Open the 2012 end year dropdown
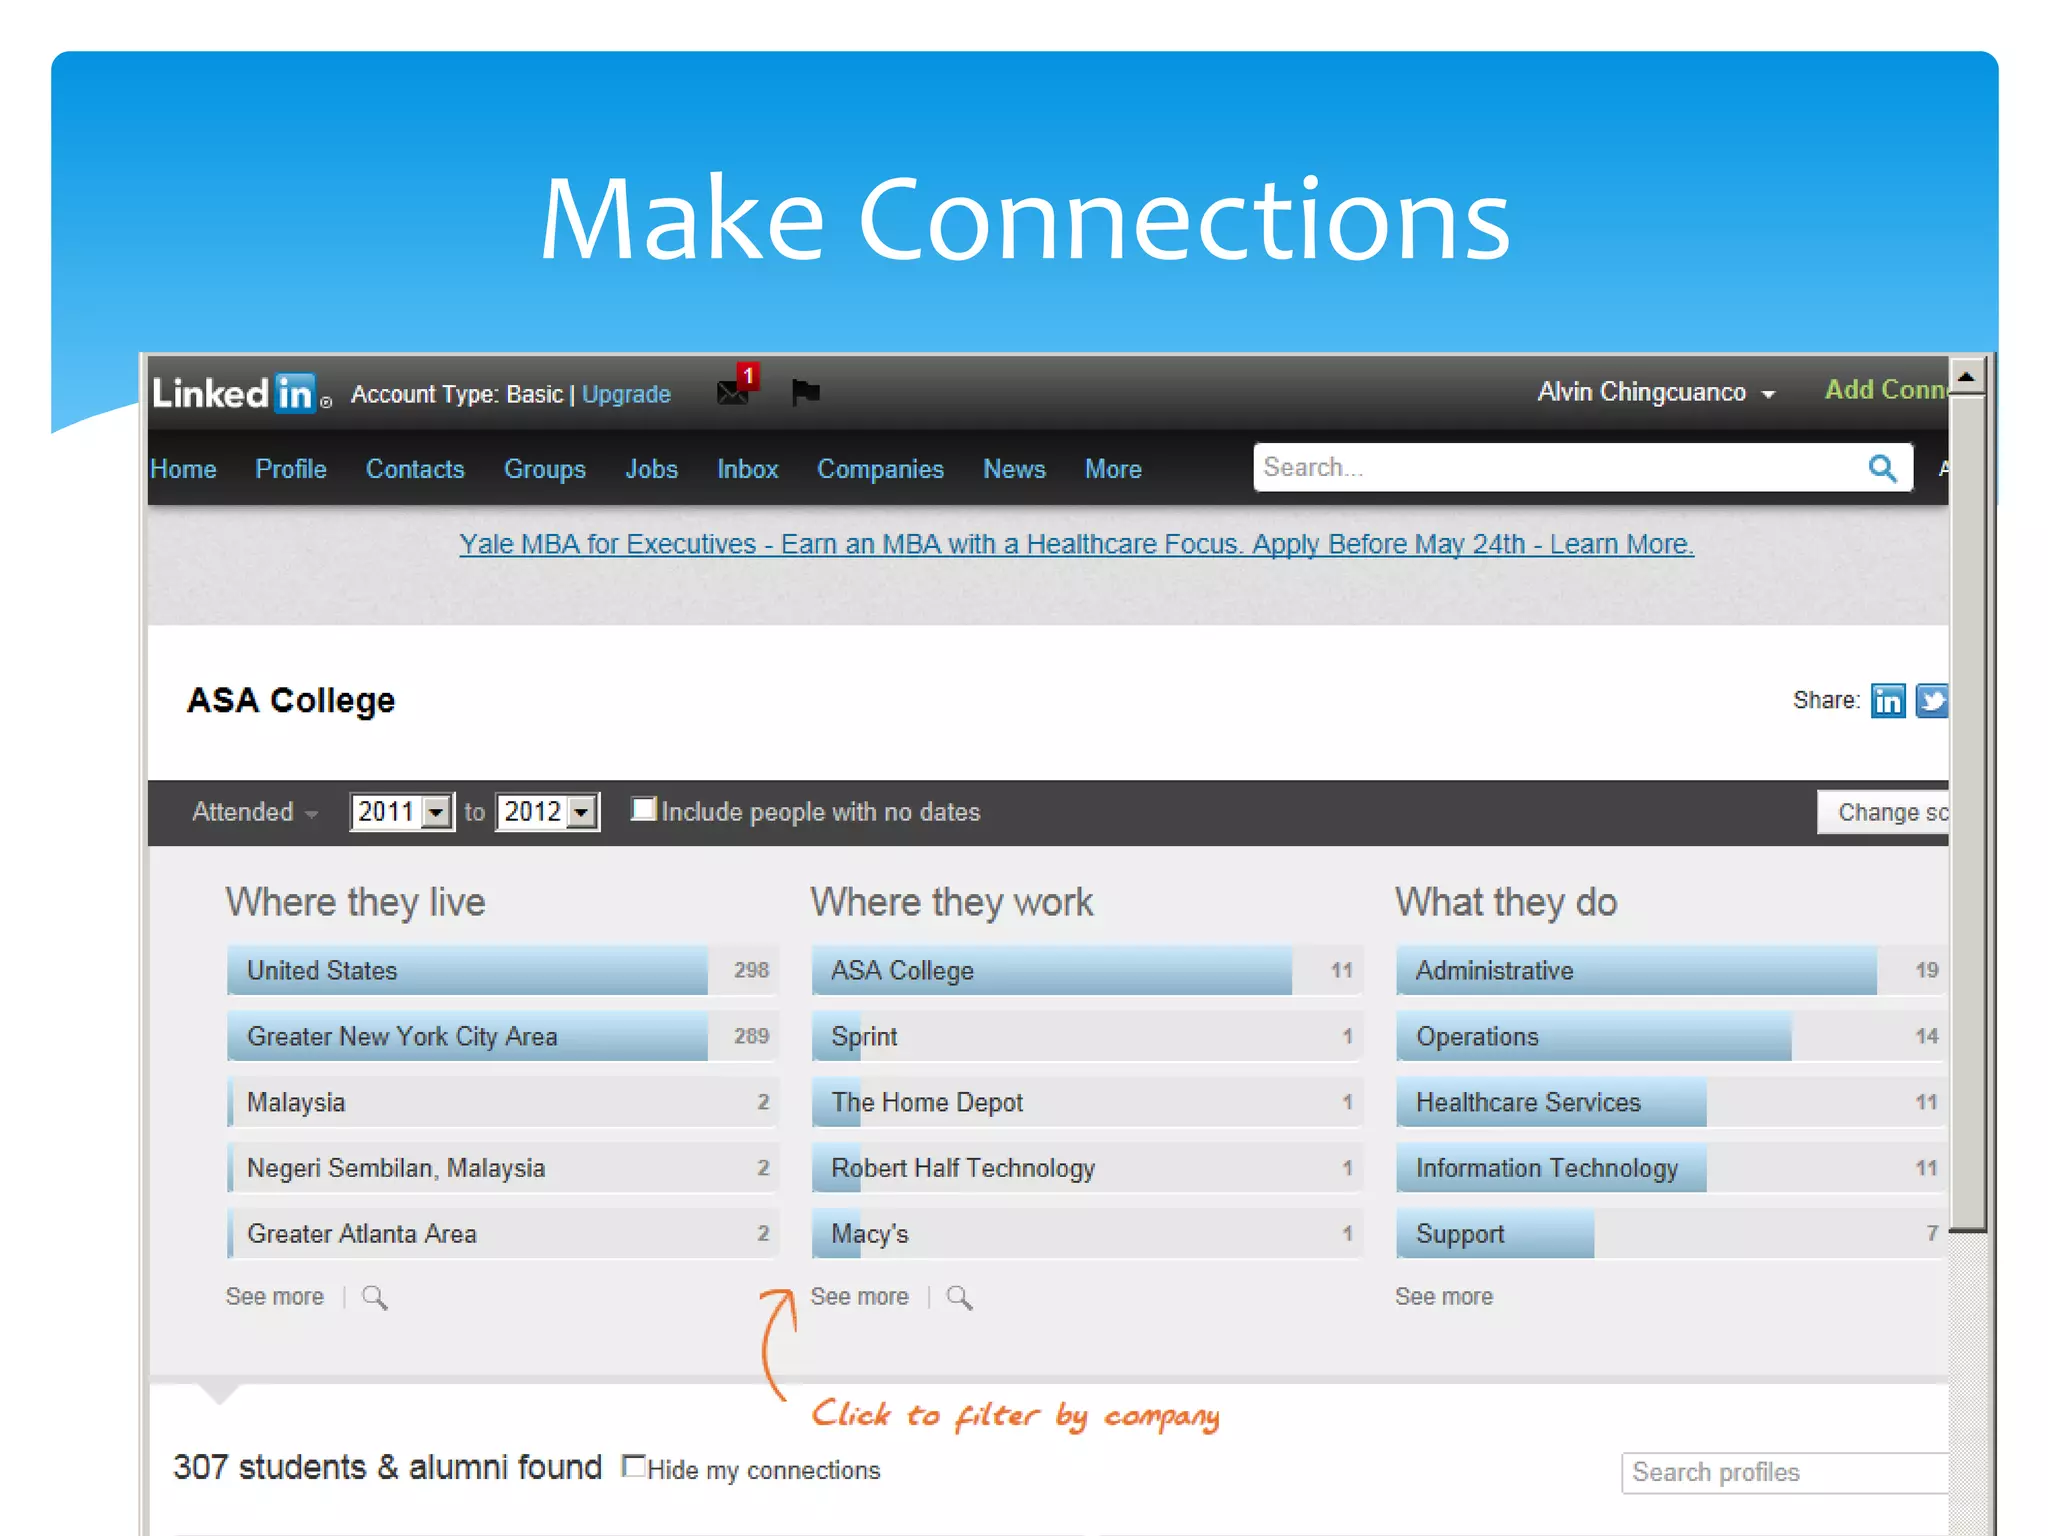This screenshot has width=2048, height=1536. [582, 812]
